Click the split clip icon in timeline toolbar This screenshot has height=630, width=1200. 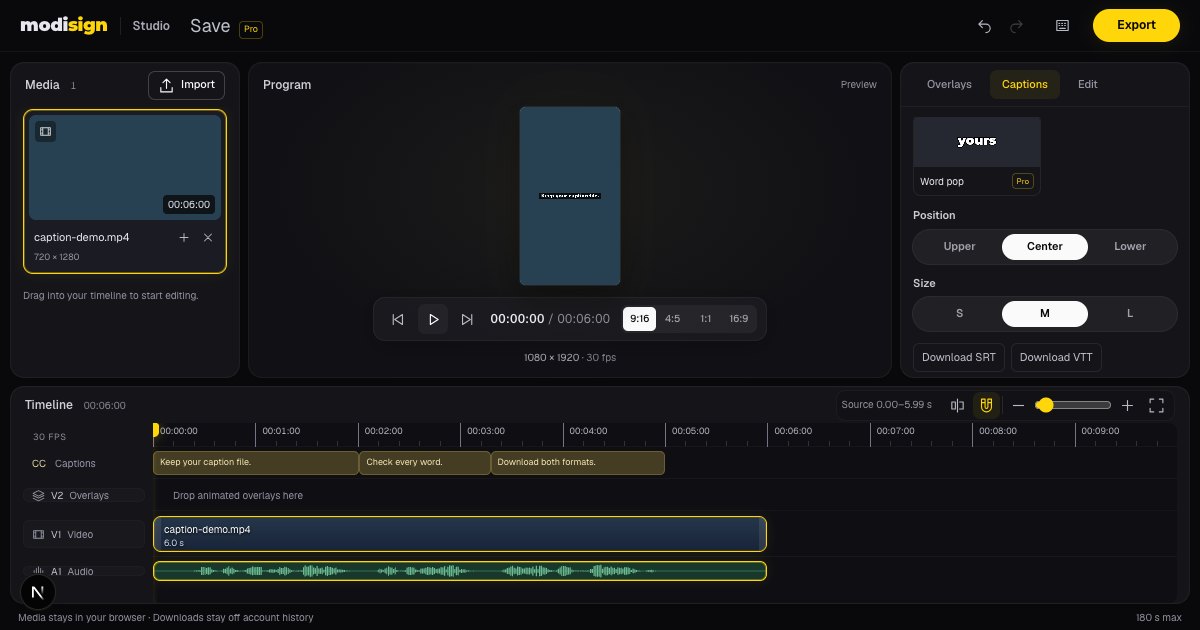tap(957, 405)
